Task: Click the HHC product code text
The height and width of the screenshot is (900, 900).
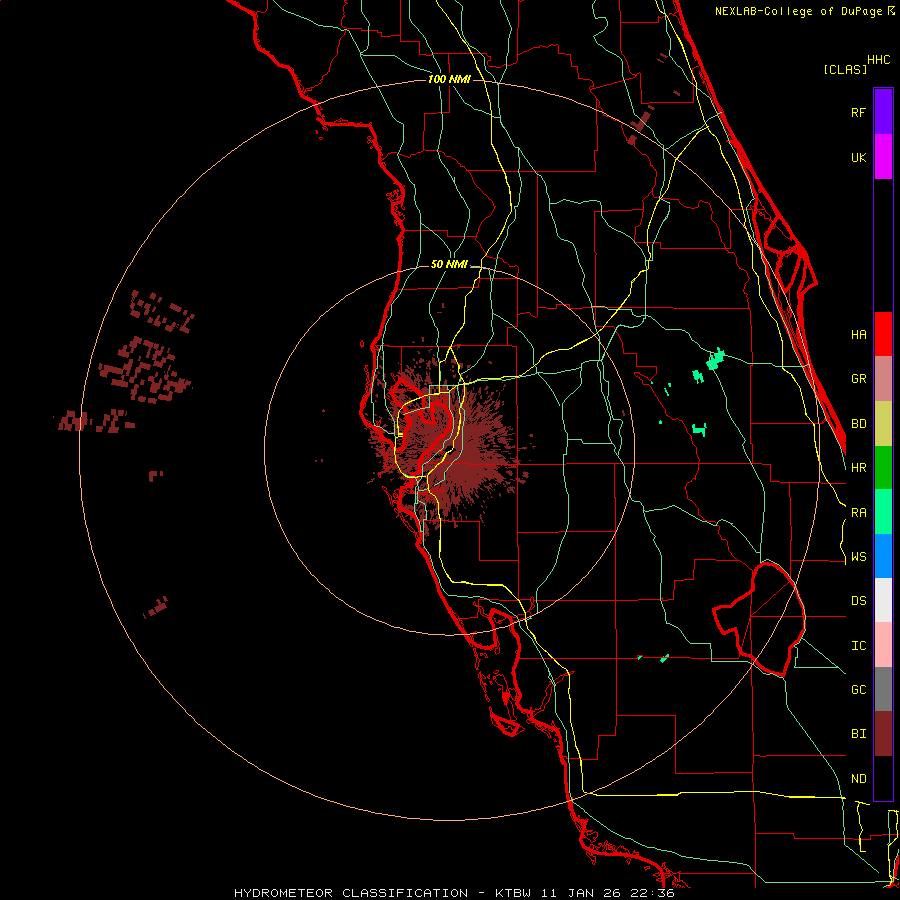Action: pos(879,60)
